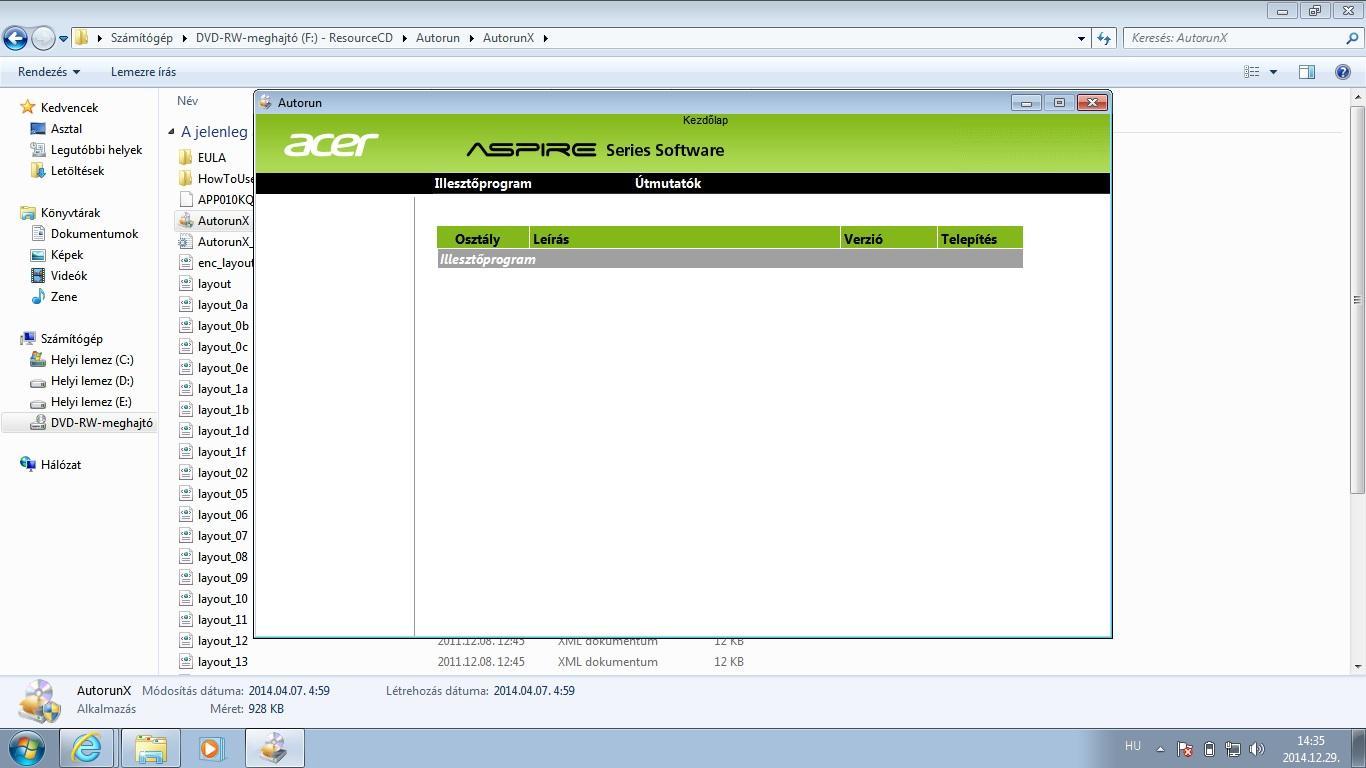Click the Explorer vertical scrollbar

(x=1357, y=299)
